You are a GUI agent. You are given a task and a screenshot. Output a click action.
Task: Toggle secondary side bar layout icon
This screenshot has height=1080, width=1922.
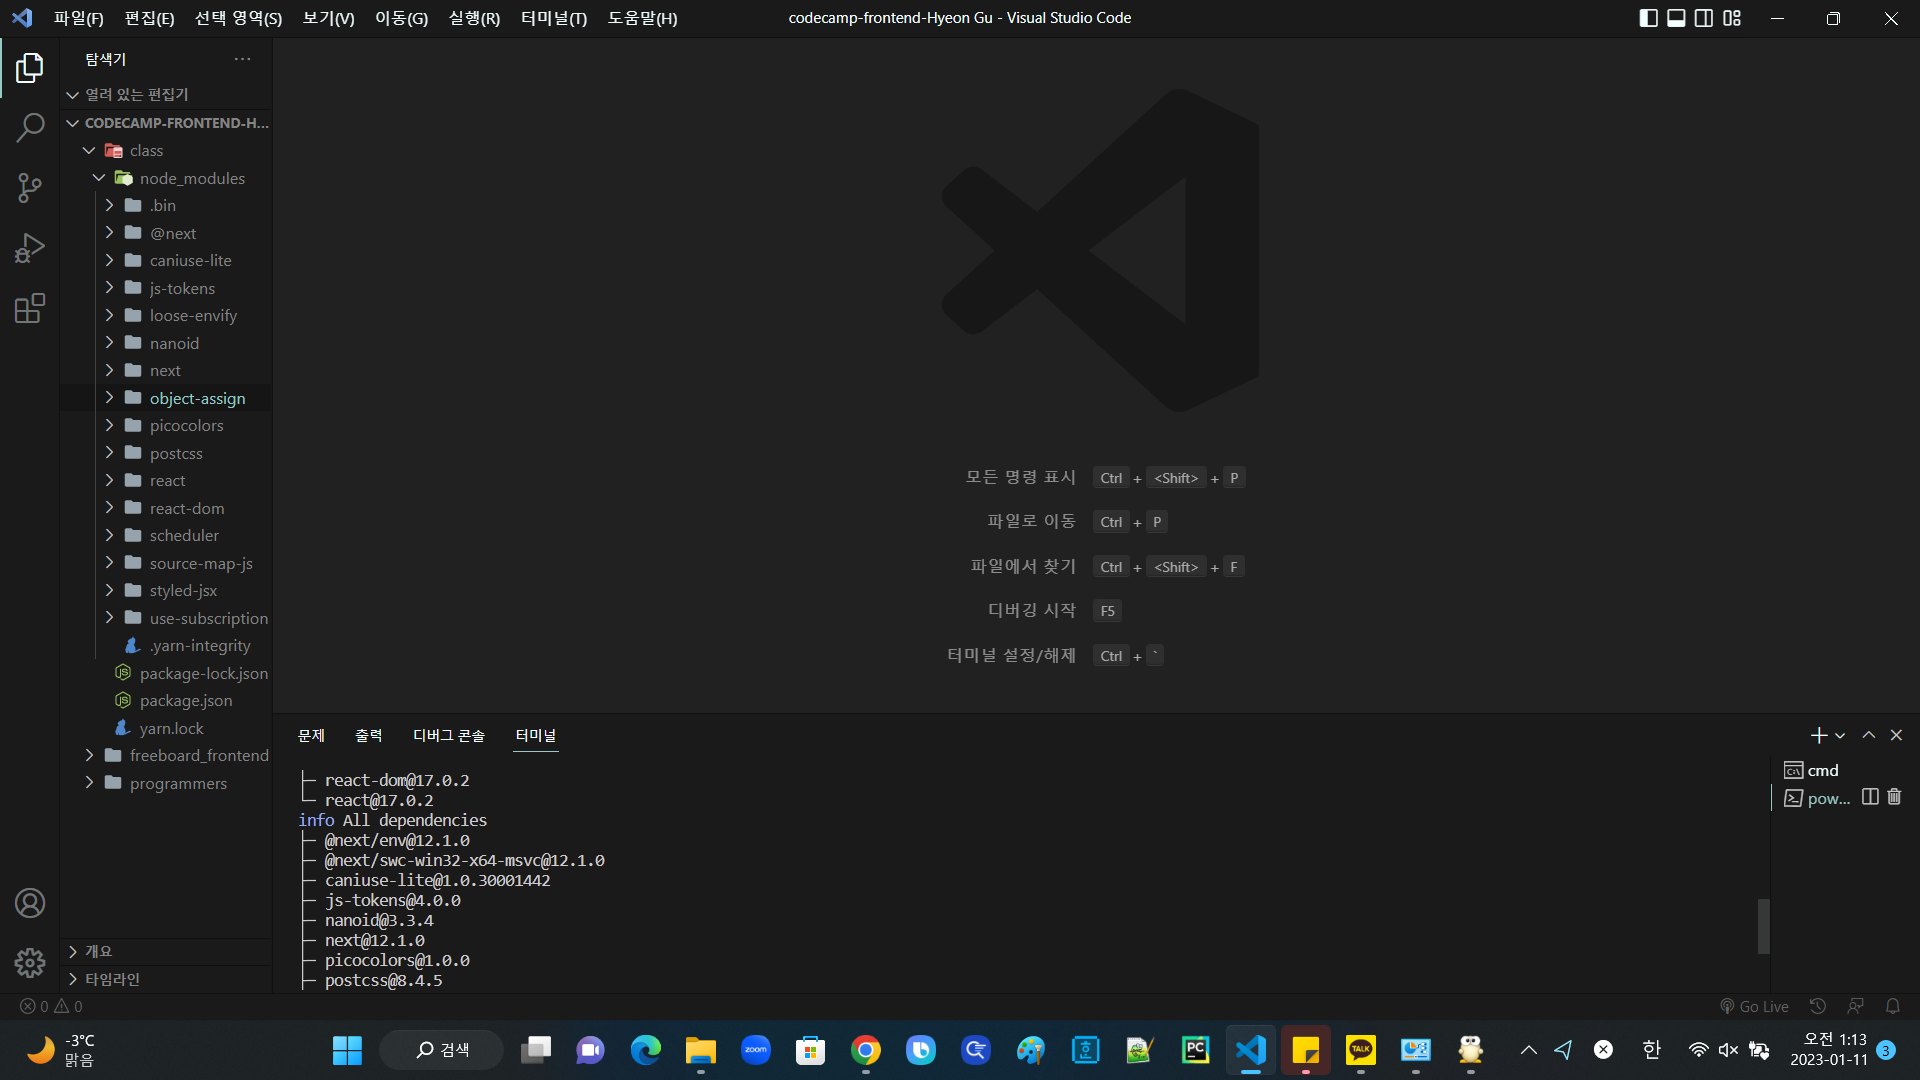[1704, 18]
